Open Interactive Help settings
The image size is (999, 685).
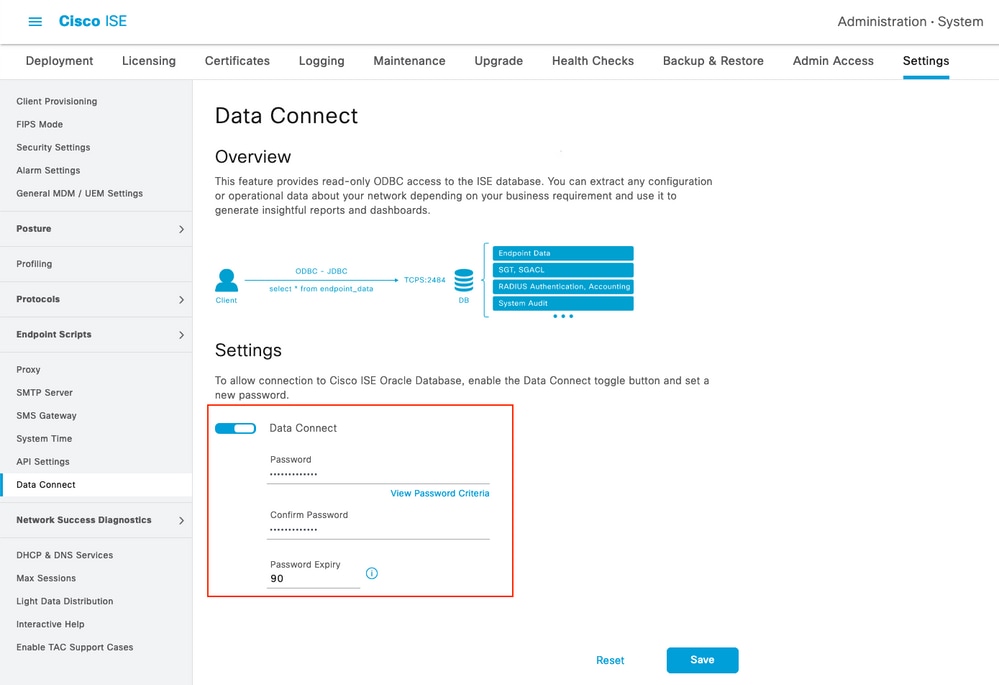click(50, 624)
